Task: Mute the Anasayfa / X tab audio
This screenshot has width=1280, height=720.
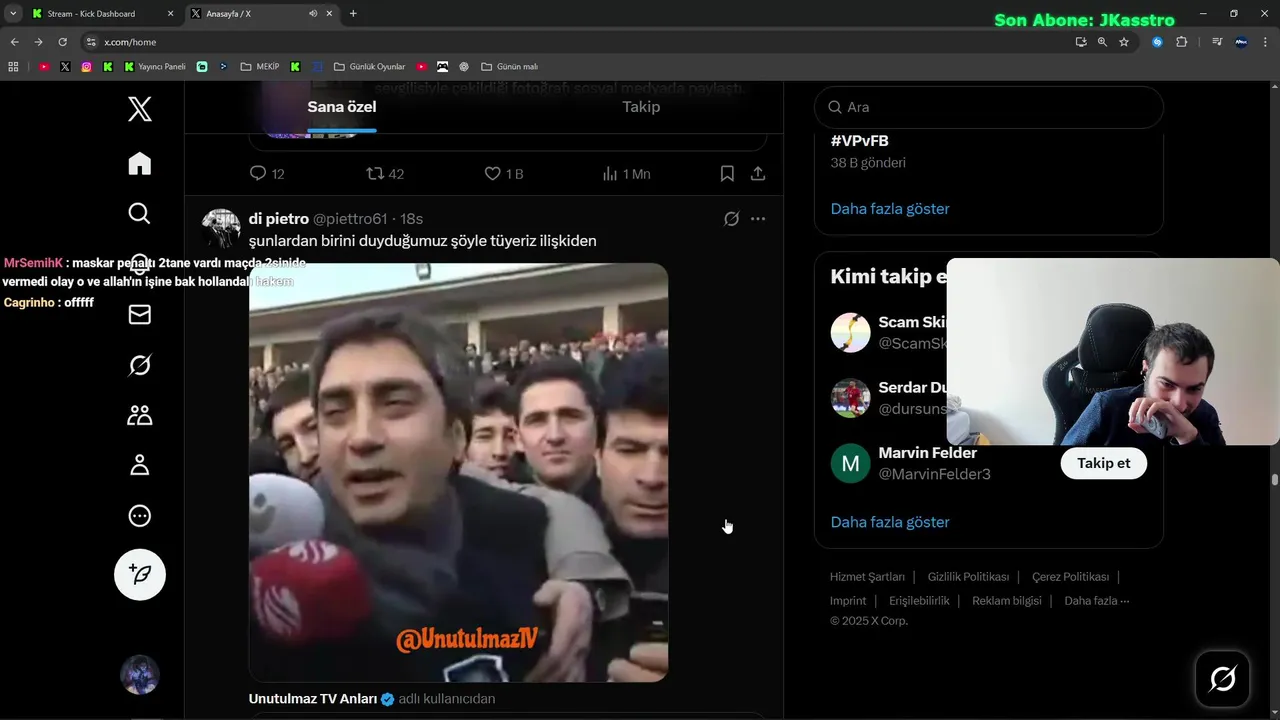Action: [x=313, y=14]
